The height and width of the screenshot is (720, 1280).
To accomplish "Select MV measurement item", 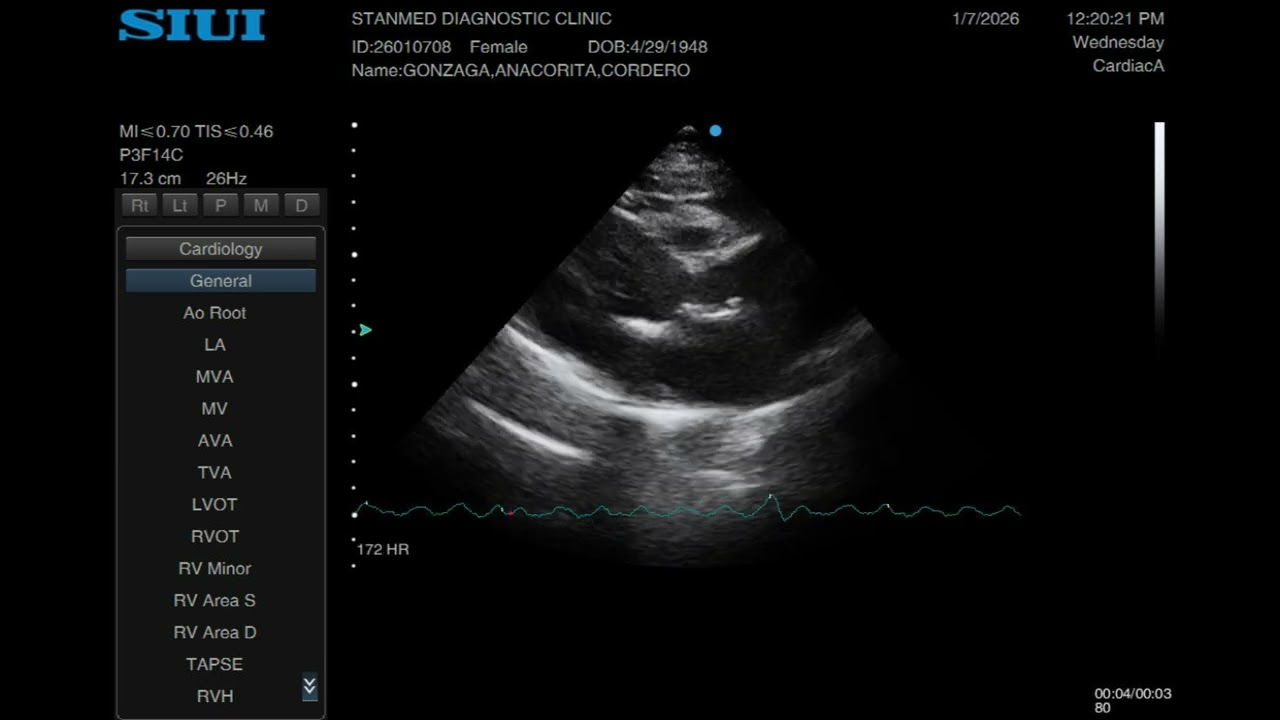I will pos(215,409).
